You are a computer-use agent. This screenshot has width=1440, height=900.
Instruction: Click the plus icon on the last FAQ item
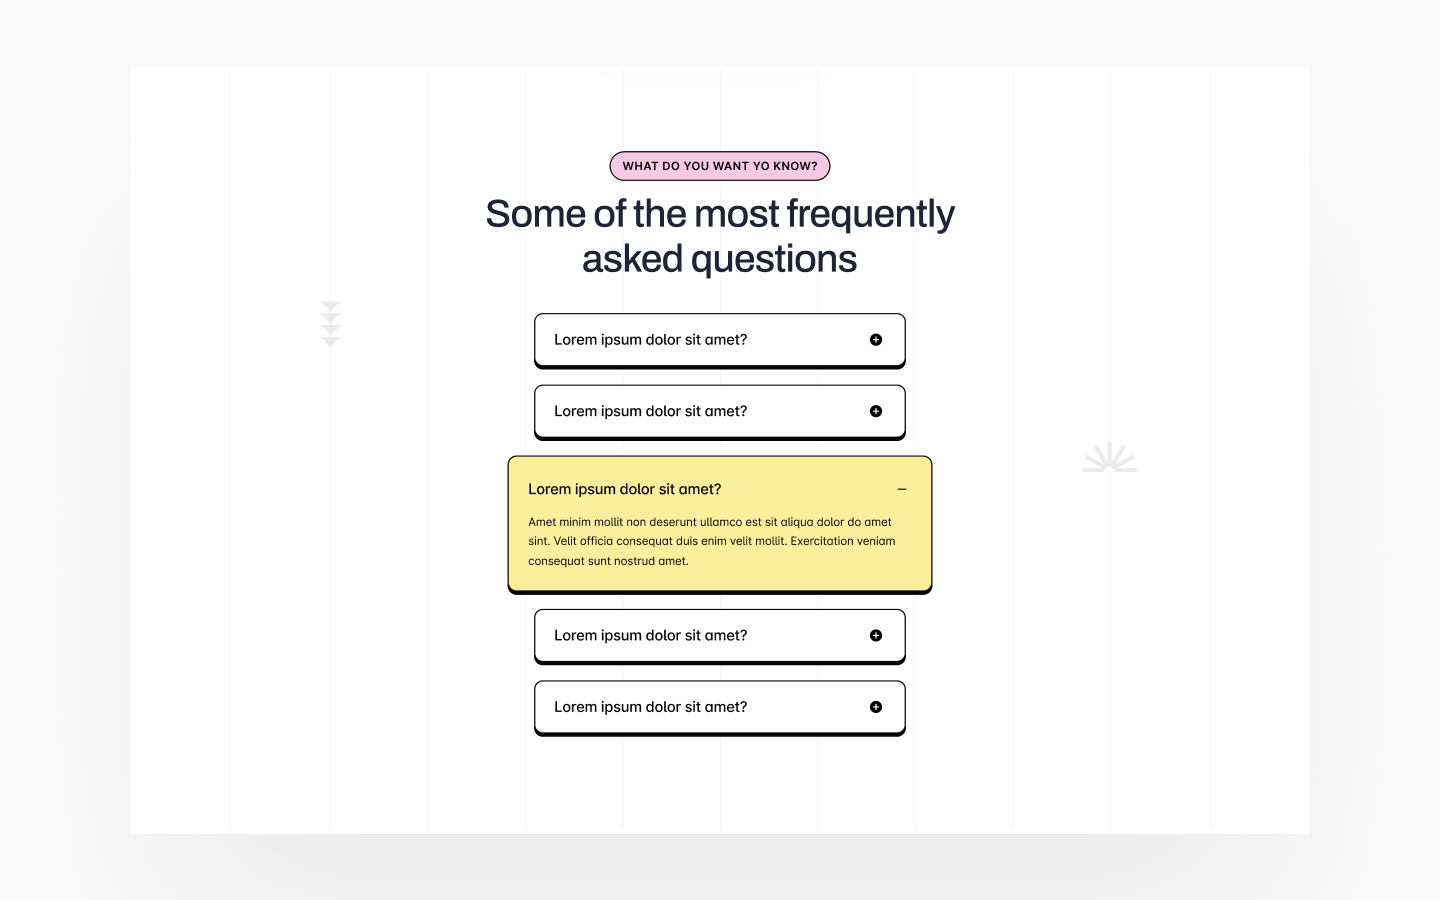(x=875, y=707)
